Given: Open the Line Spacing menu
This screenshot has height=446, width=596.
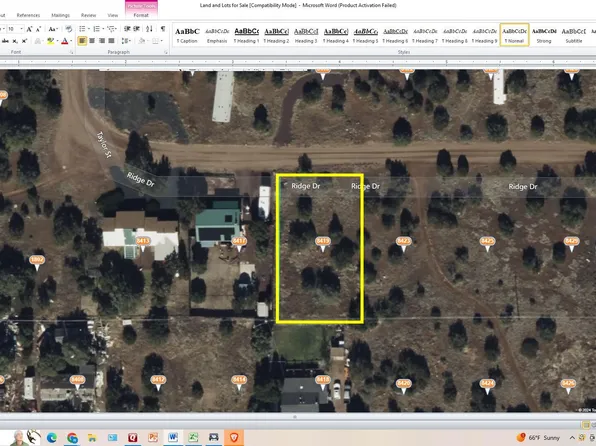Looking at the screenshot, I should [126, 41].
